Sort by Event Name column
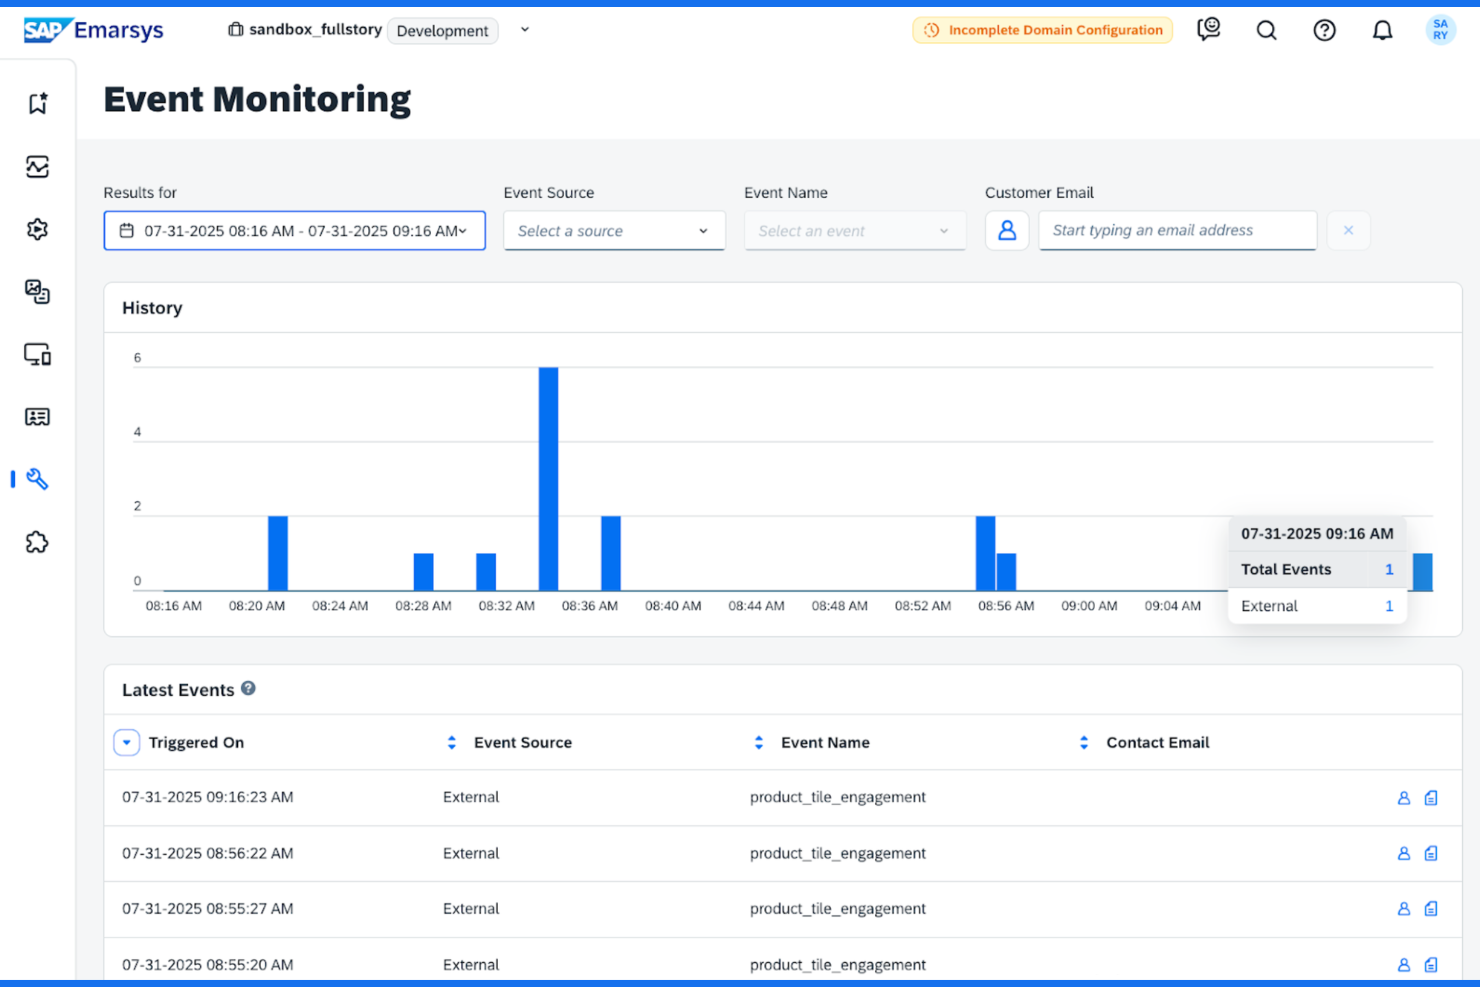 [759, 742]
